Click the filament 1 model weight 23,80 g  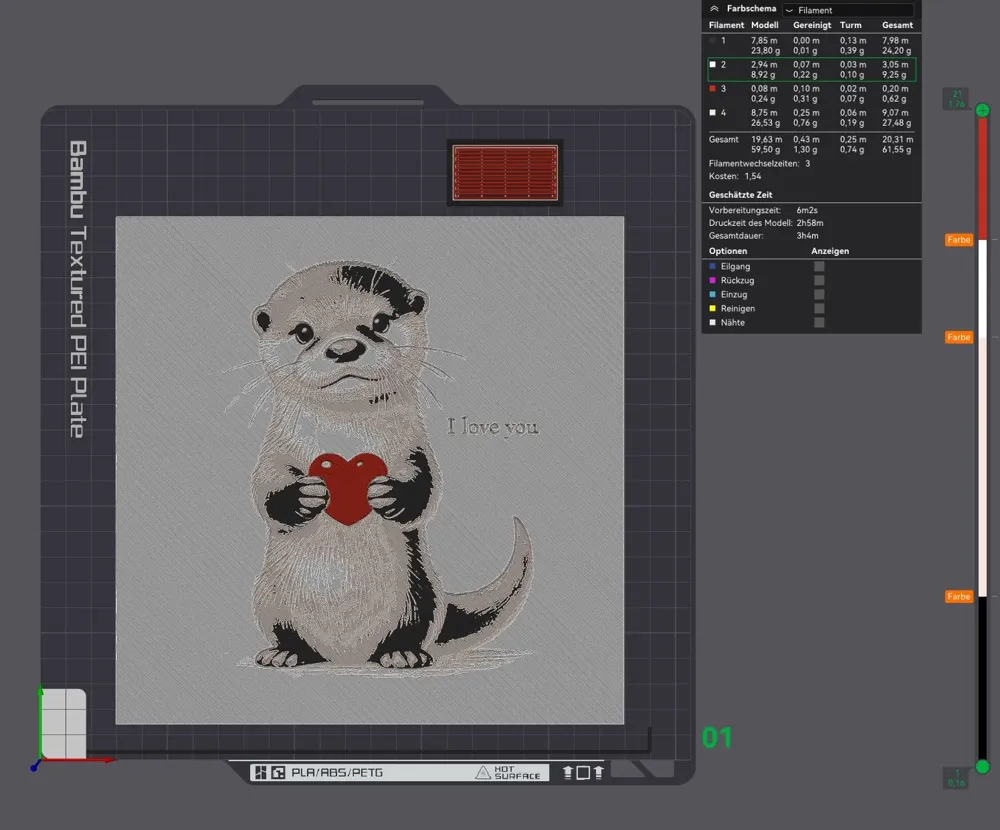[x=765, y=51]
